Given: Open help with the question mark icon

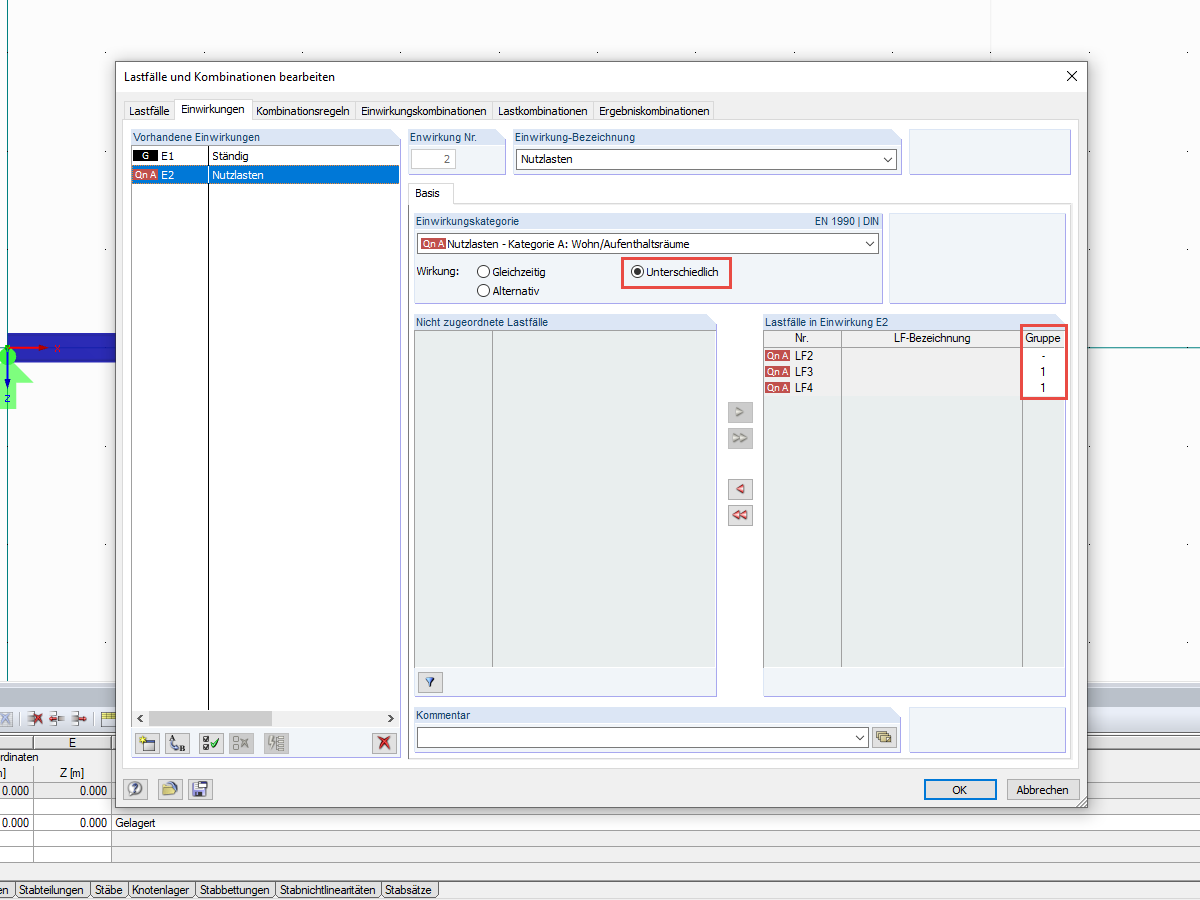Looking at the screenshot, I should point(136,789).
